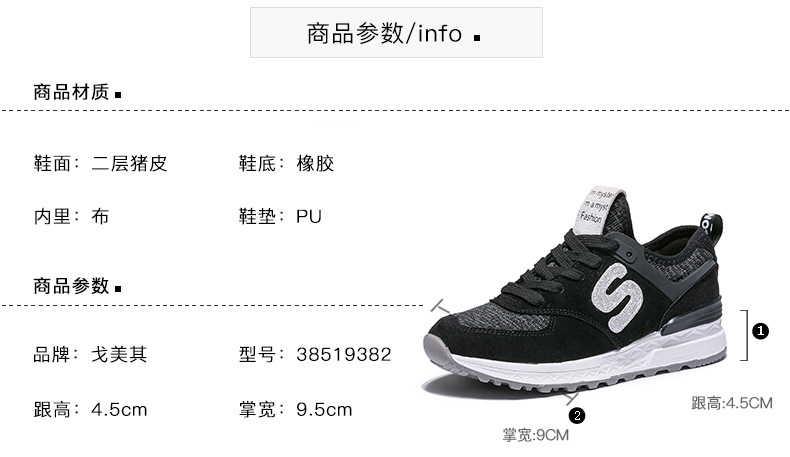790x457 pixels.
Task: Click the model number 38519382
Action: 344,355
